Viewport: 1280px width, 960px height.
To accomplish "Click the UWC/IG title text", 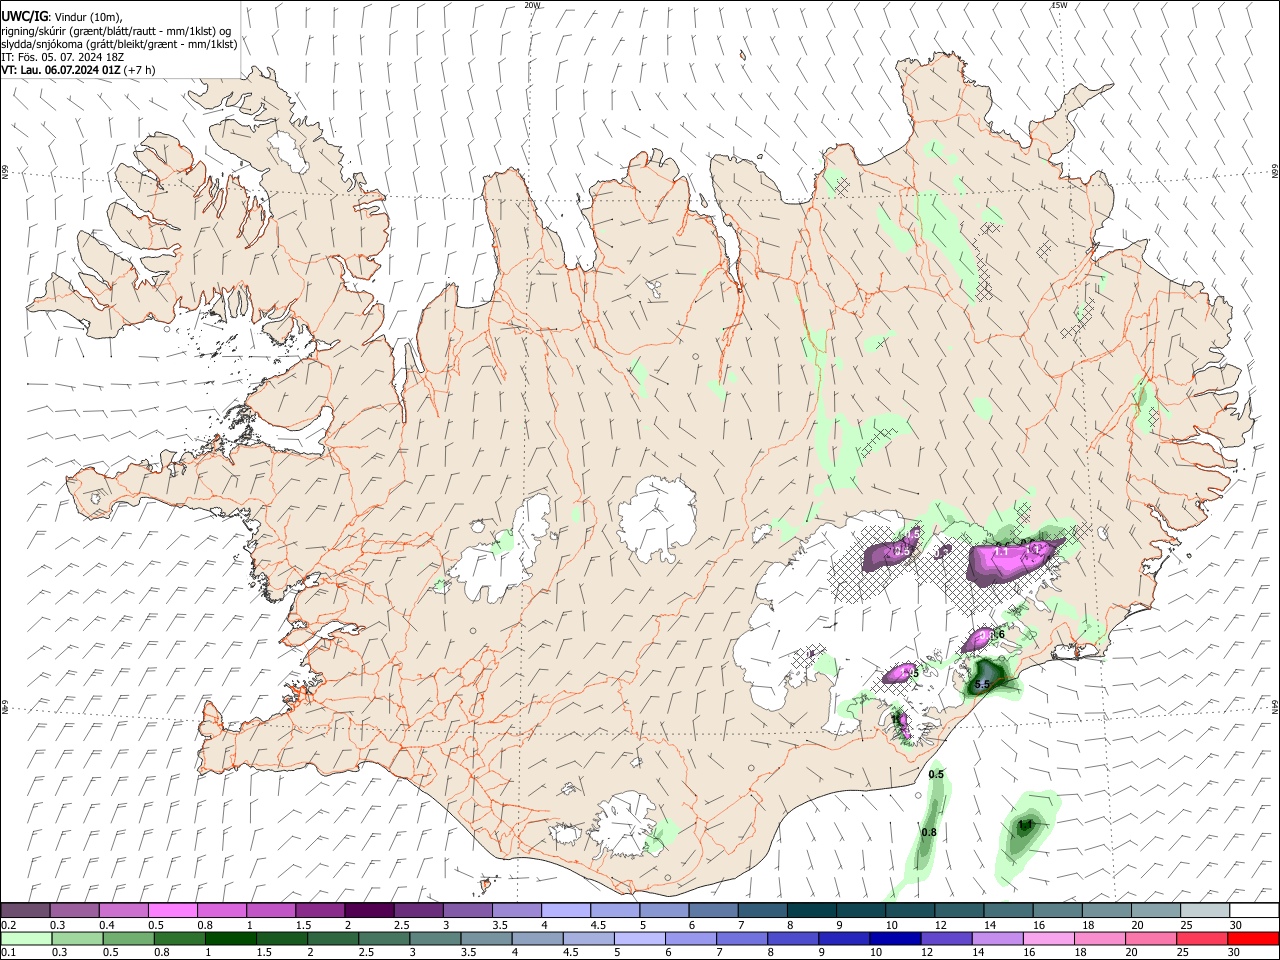I will 24,16.
